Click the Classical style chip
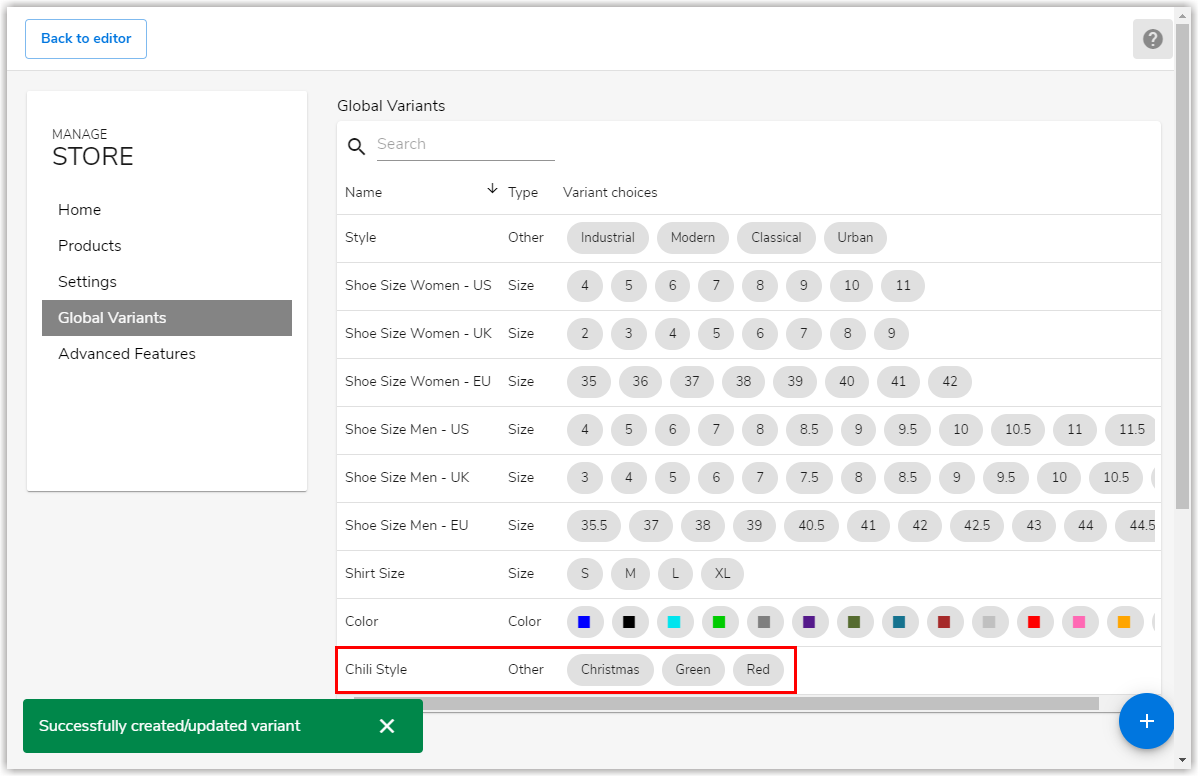 pyautogui.click(x=776, y=238)
